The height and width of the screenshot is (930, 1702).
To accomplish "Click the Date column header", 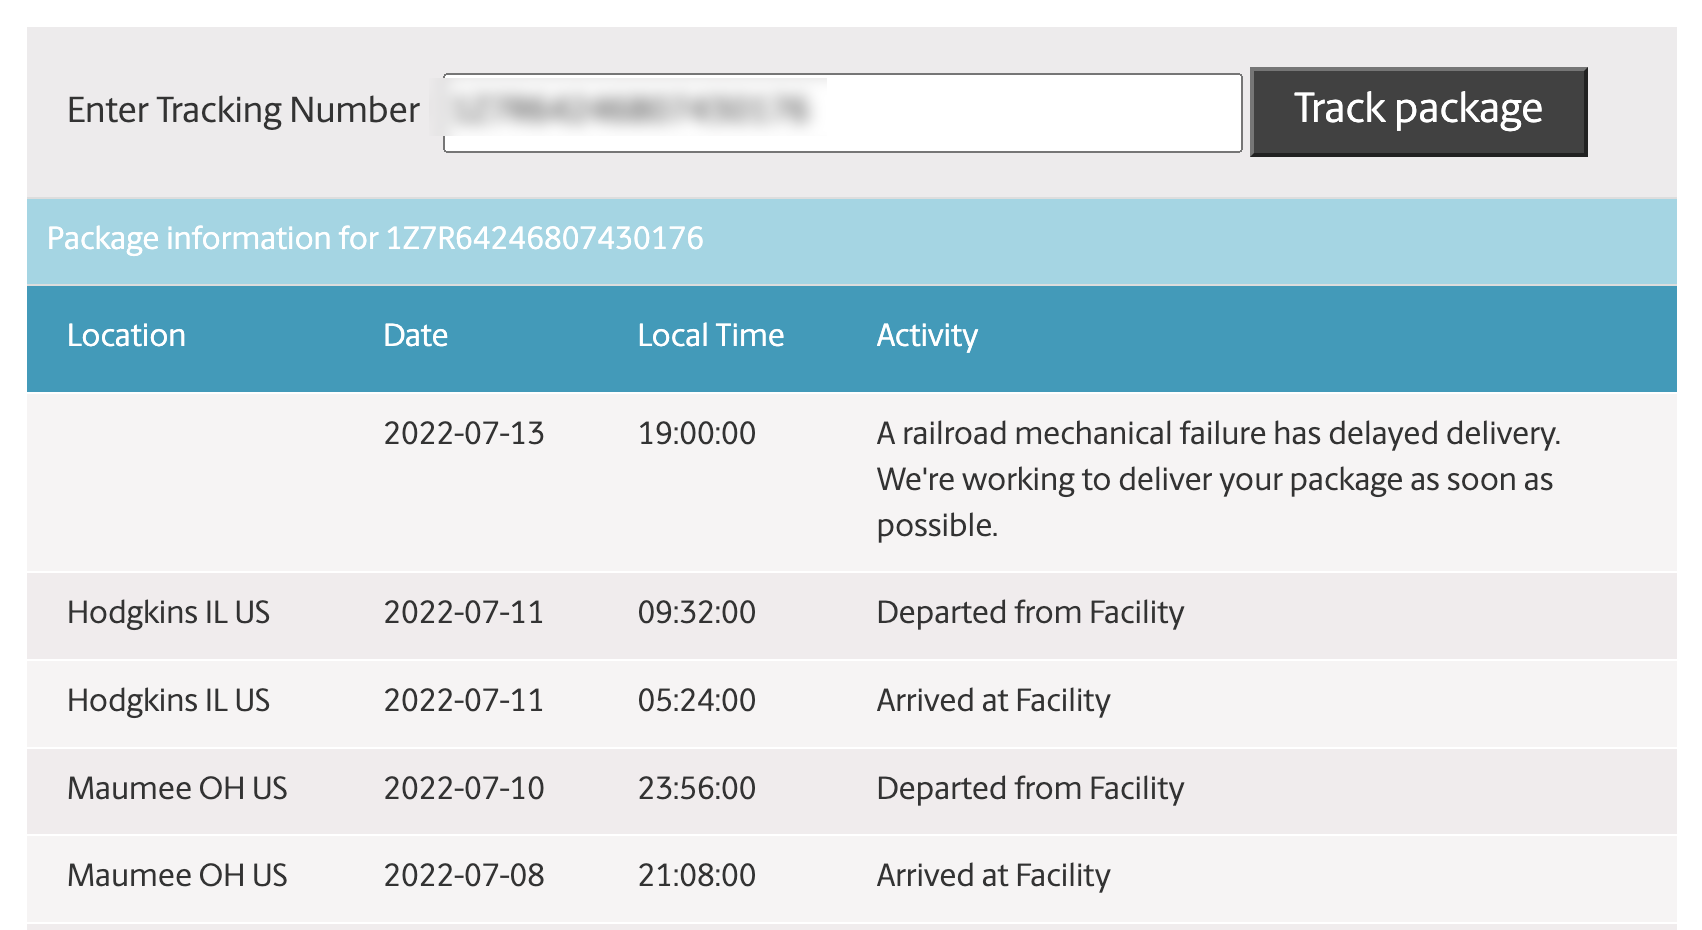I will coord(415,336).
